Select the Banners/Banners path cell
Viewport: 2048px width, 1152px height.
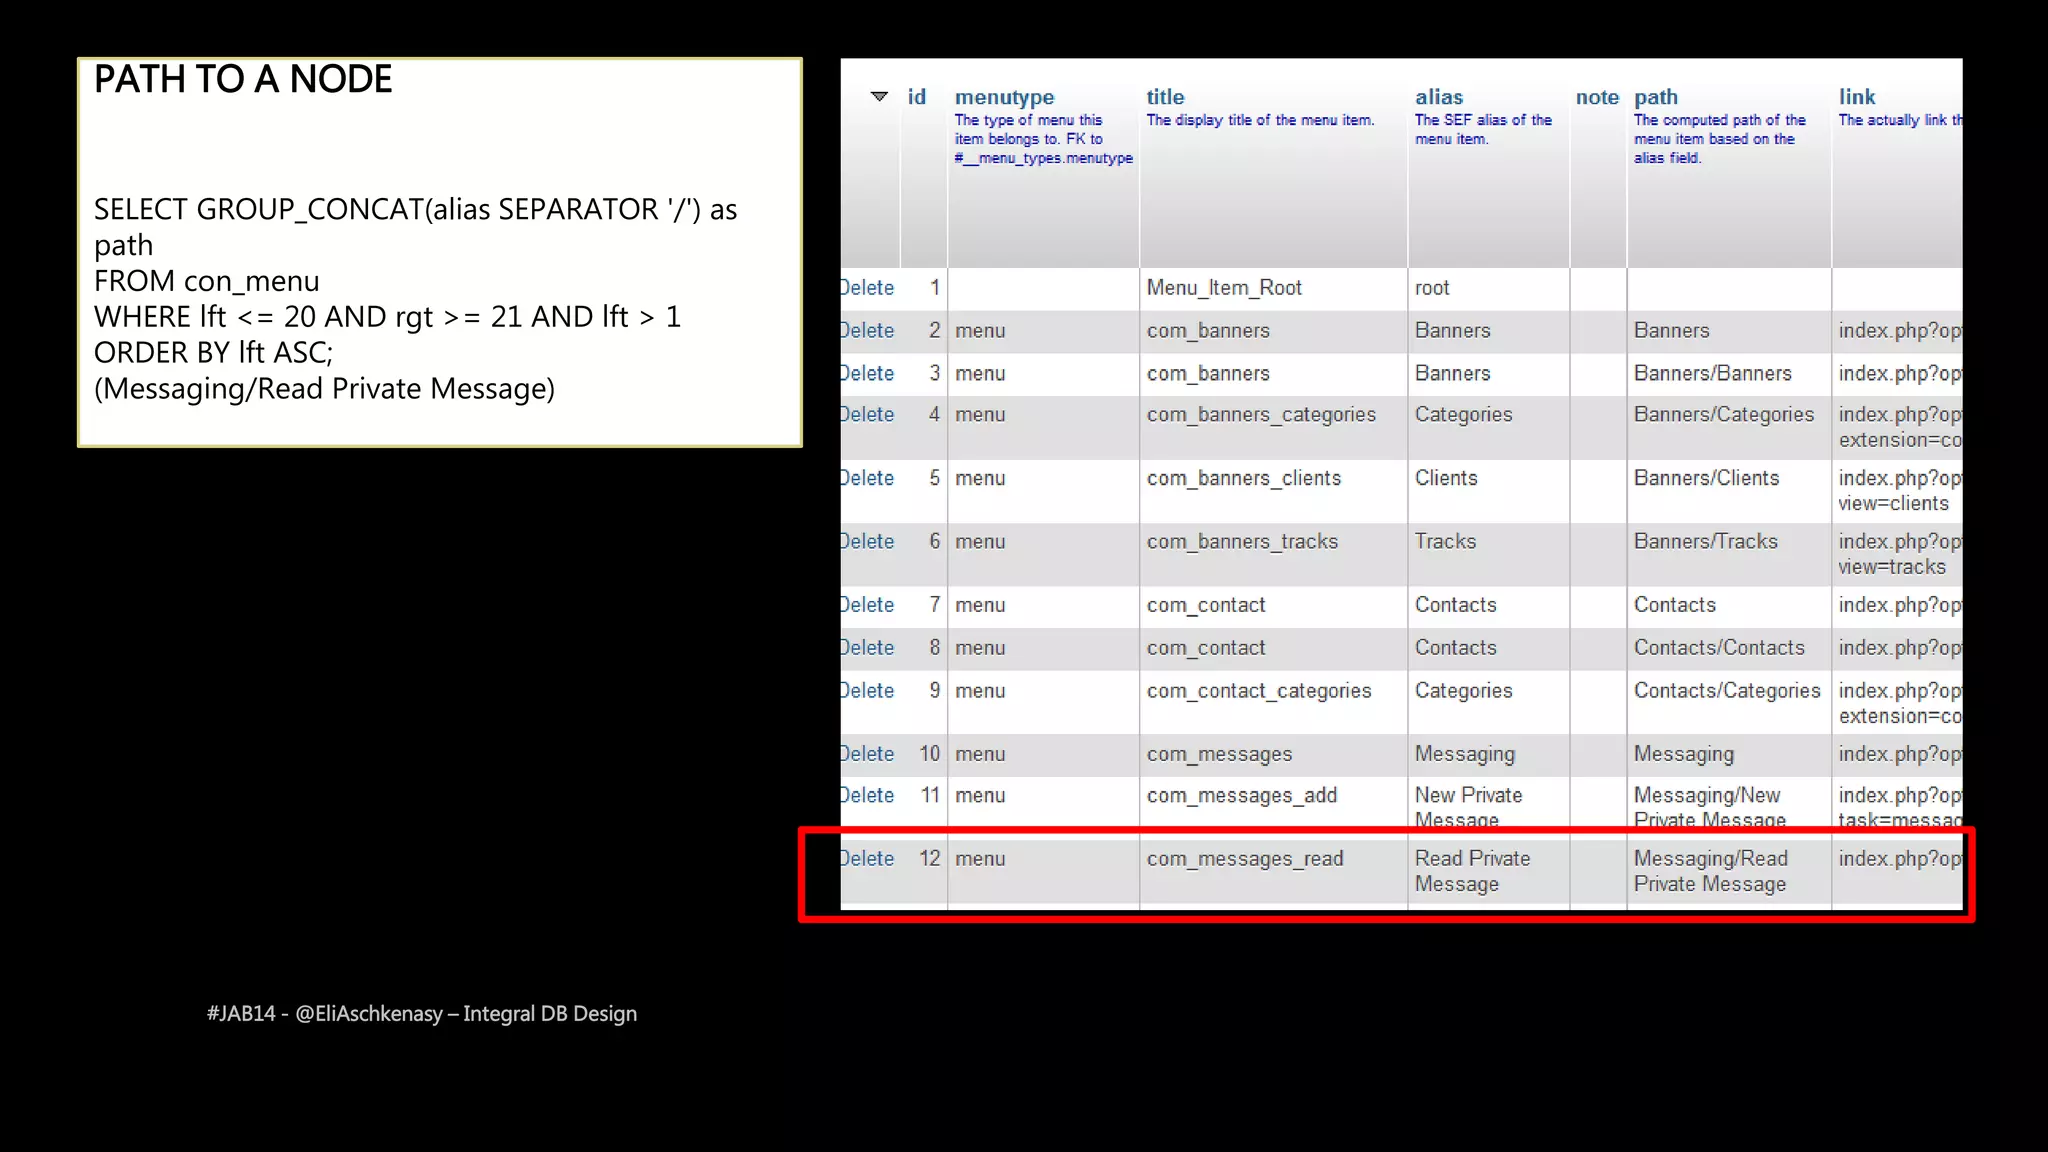click(1729, 374)
